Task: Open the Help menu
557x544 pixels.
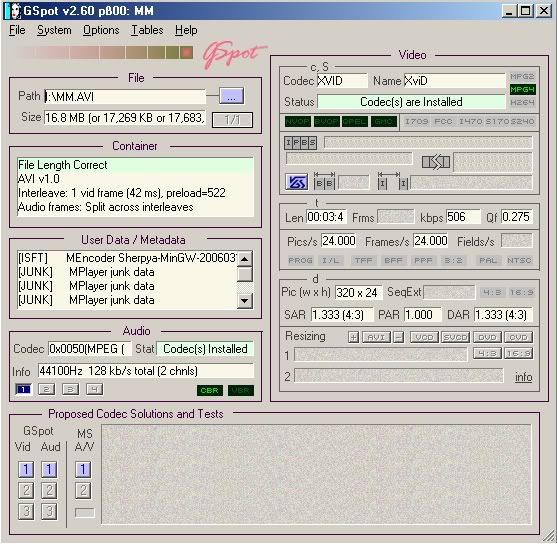Action: (186, 30)
